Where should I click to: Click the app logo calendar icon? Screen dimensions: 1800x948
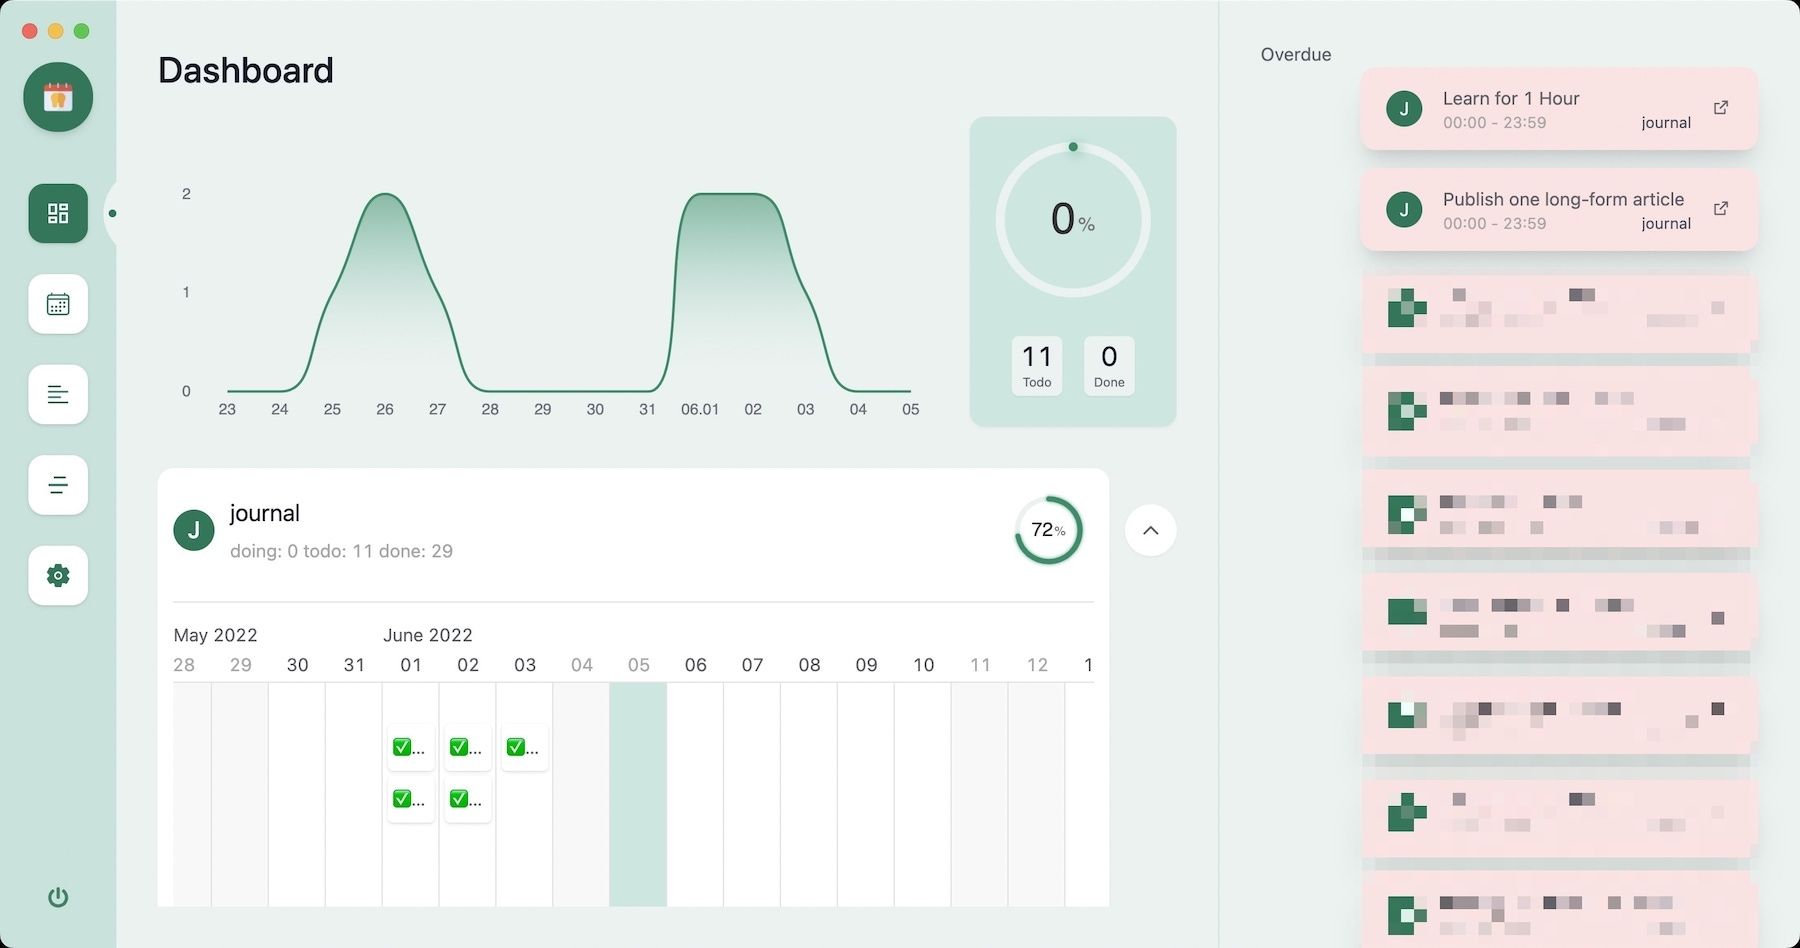pyautogui.click(x=58, y=97)
